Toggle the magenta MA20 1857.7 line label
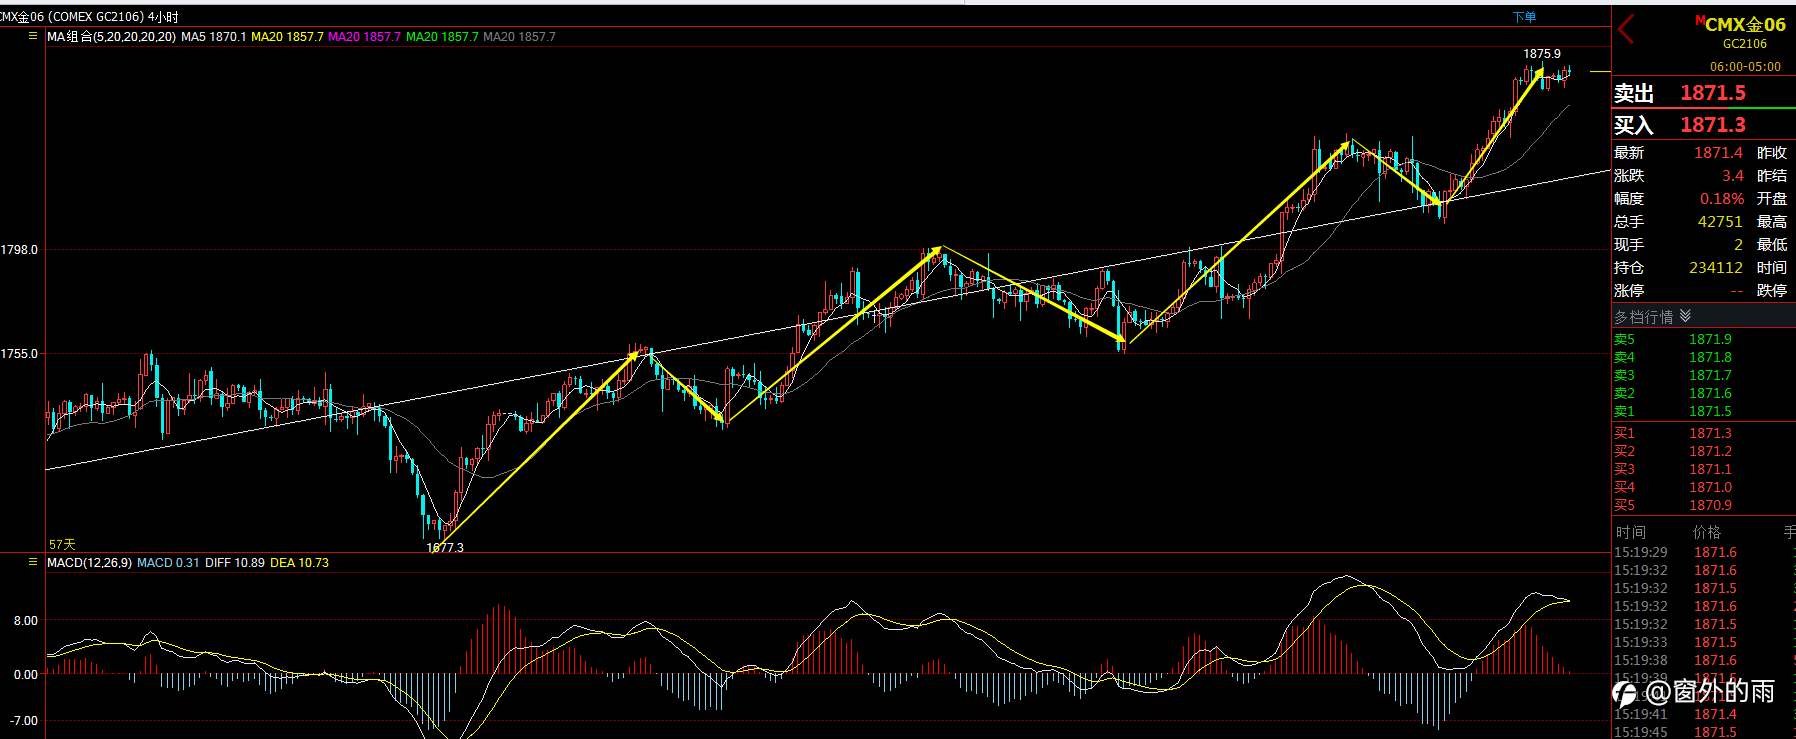This screenshot has width=1796, height=739. point(364,37)
